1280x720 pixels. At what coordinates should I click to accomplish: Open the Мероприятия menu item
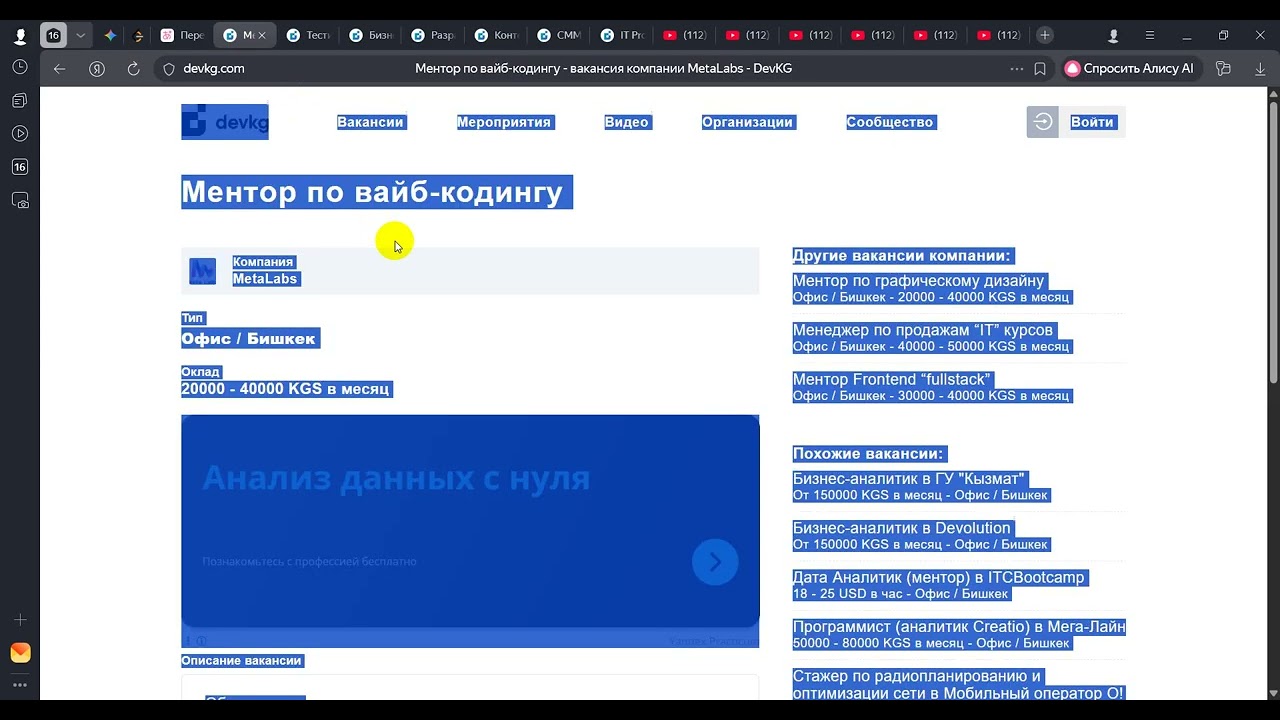[504, 122]
